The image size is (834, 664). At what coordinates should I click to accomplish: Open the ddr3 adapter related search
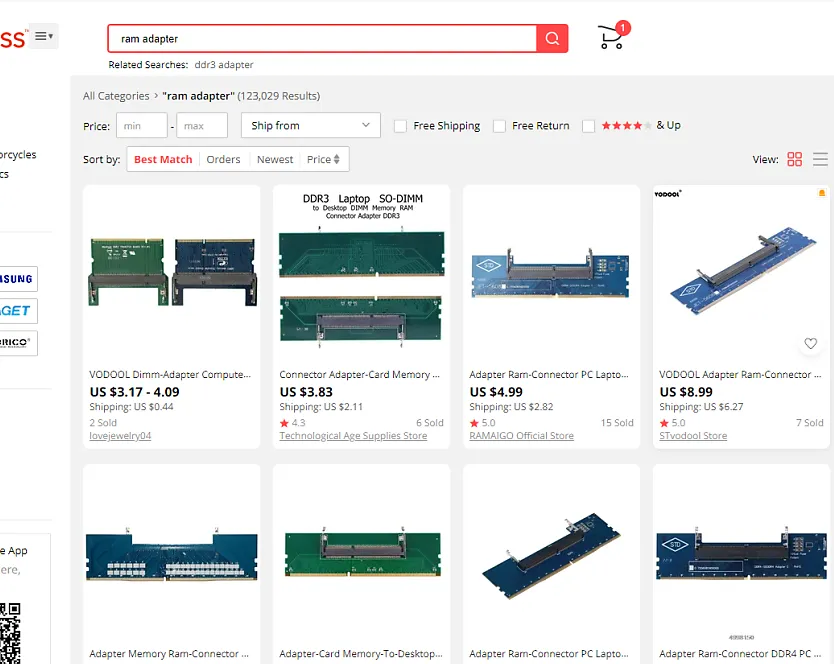[224, 65]
